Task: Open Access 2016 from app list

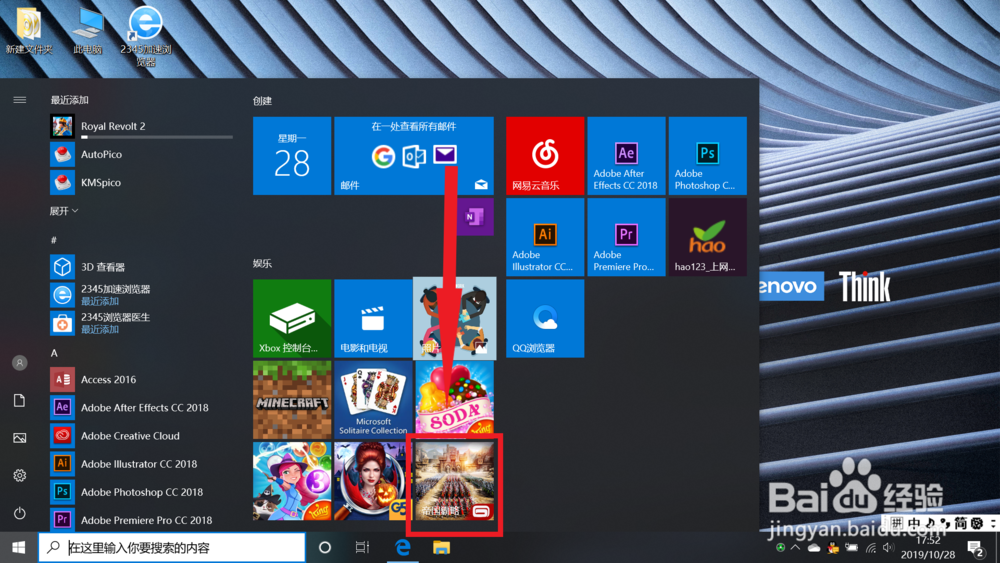Action: 142,379
